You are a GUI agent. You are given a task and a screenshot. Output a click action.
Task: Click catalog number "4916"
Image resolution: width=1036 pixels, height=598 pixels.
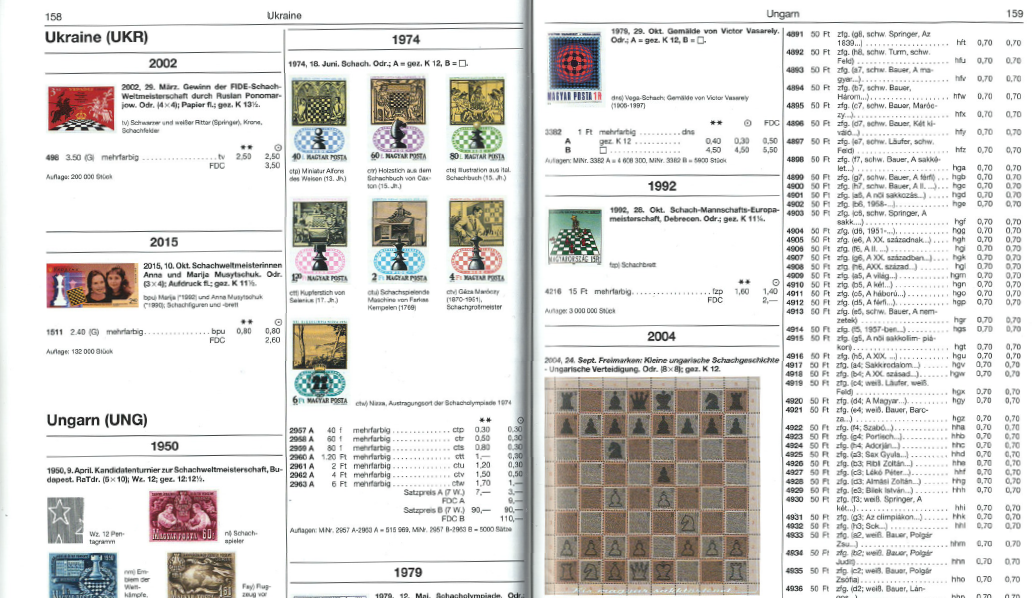[x=794, y=356]
